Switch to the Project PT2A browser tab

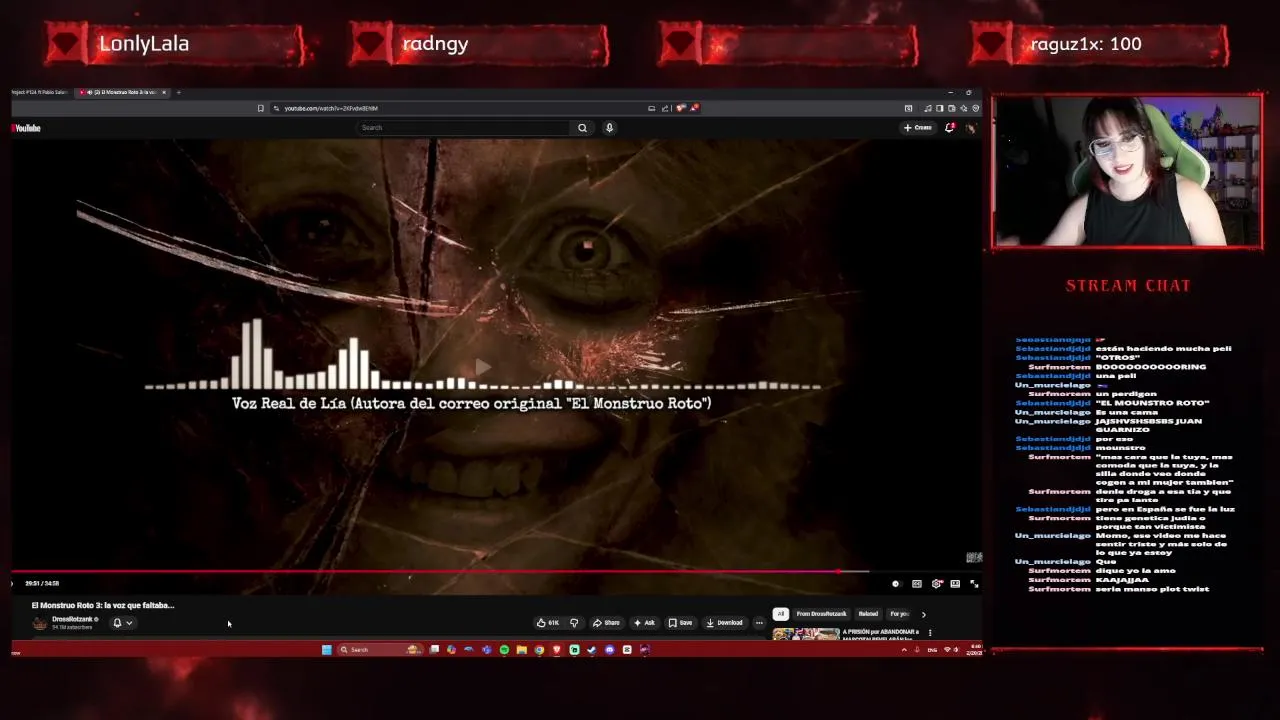click(40, 92)
